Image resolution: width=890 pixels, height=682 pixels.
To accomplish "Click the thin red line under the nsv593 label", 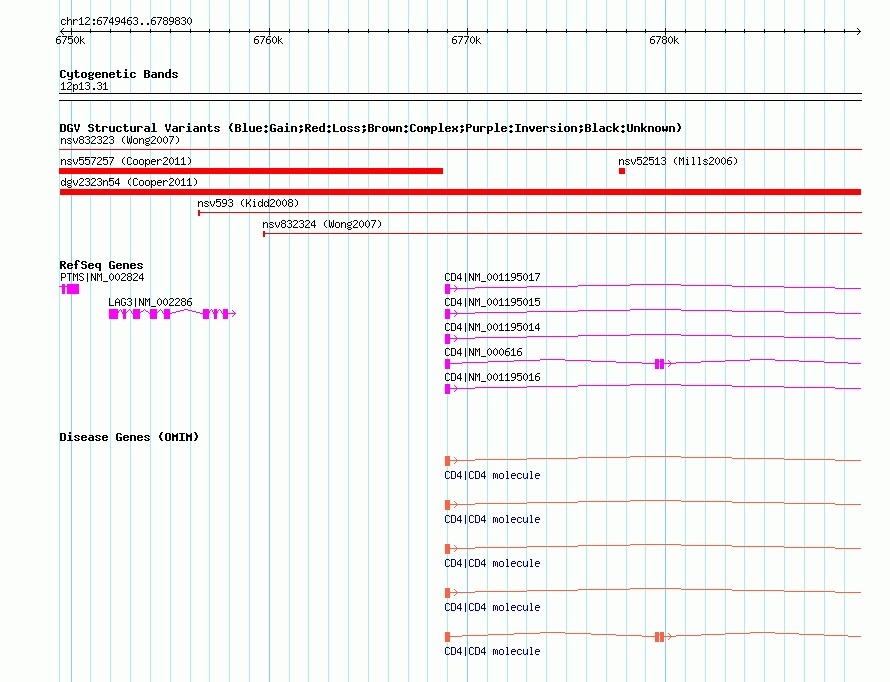I will (530, 213).
